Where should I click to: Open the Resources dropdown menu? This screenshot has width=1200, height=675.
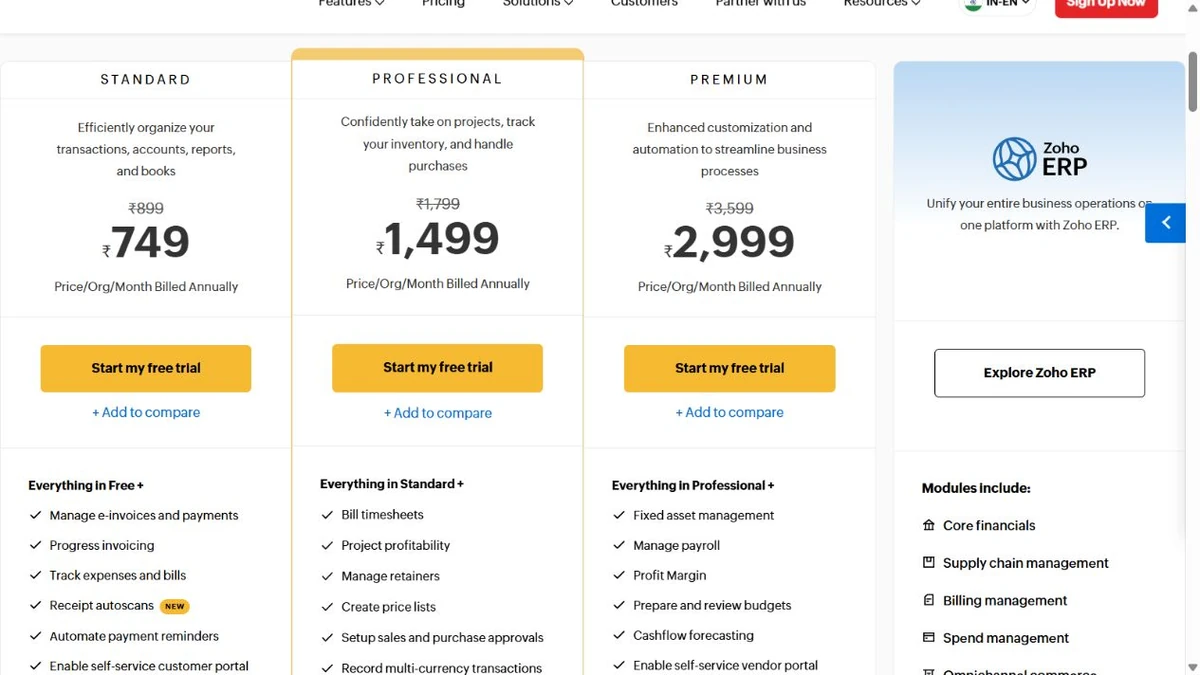click(x=882, y=4)
